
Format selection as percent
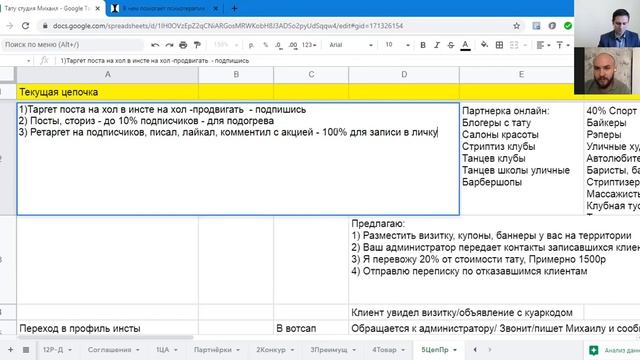266,45
